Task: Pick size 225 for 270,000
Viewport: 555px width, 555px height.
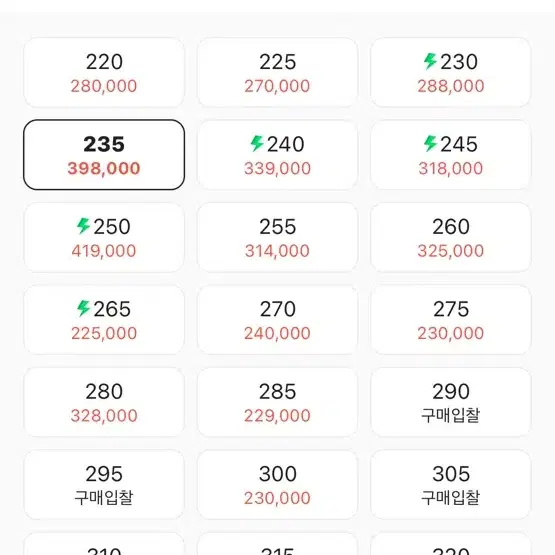Action: click(277, 72)
